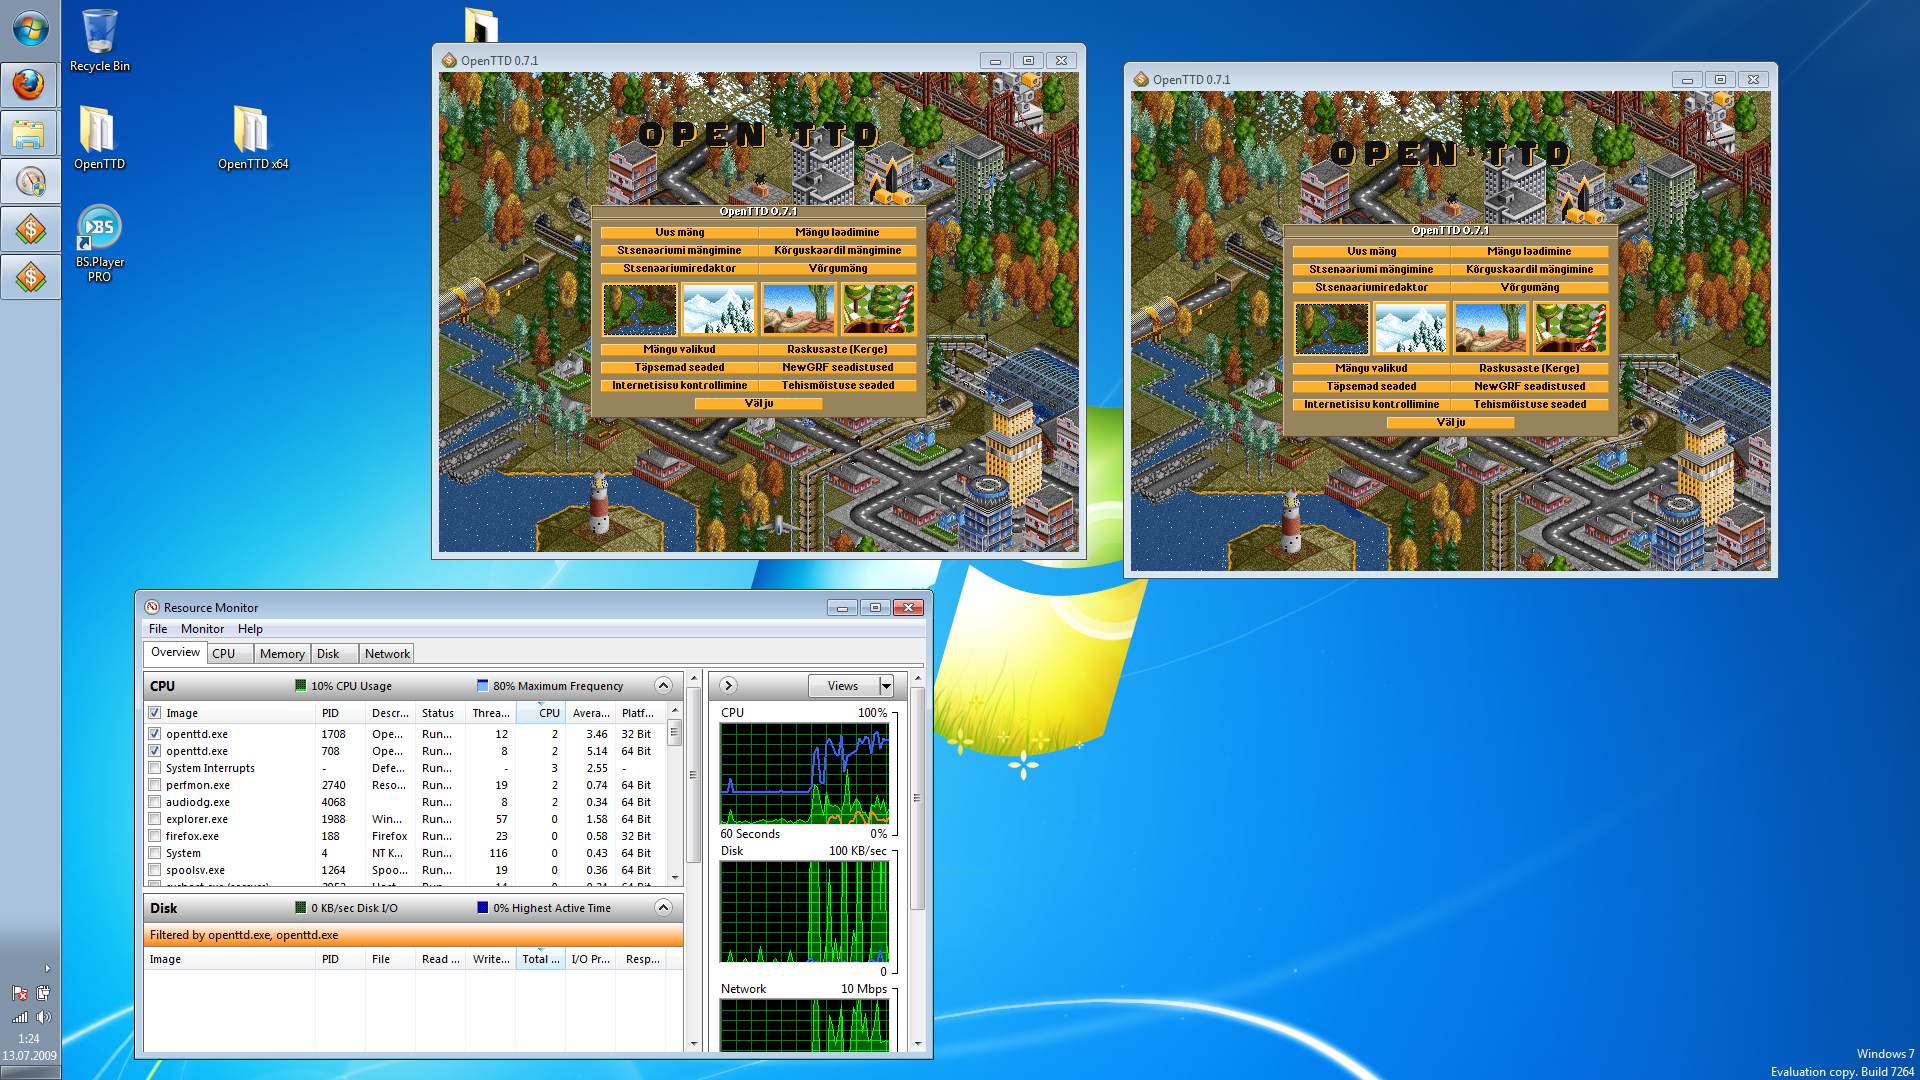Click NewGRF seadistused in right OpenTTD window
Viewport: 1920px width, 1080px height.
(x=1530, y=387)
